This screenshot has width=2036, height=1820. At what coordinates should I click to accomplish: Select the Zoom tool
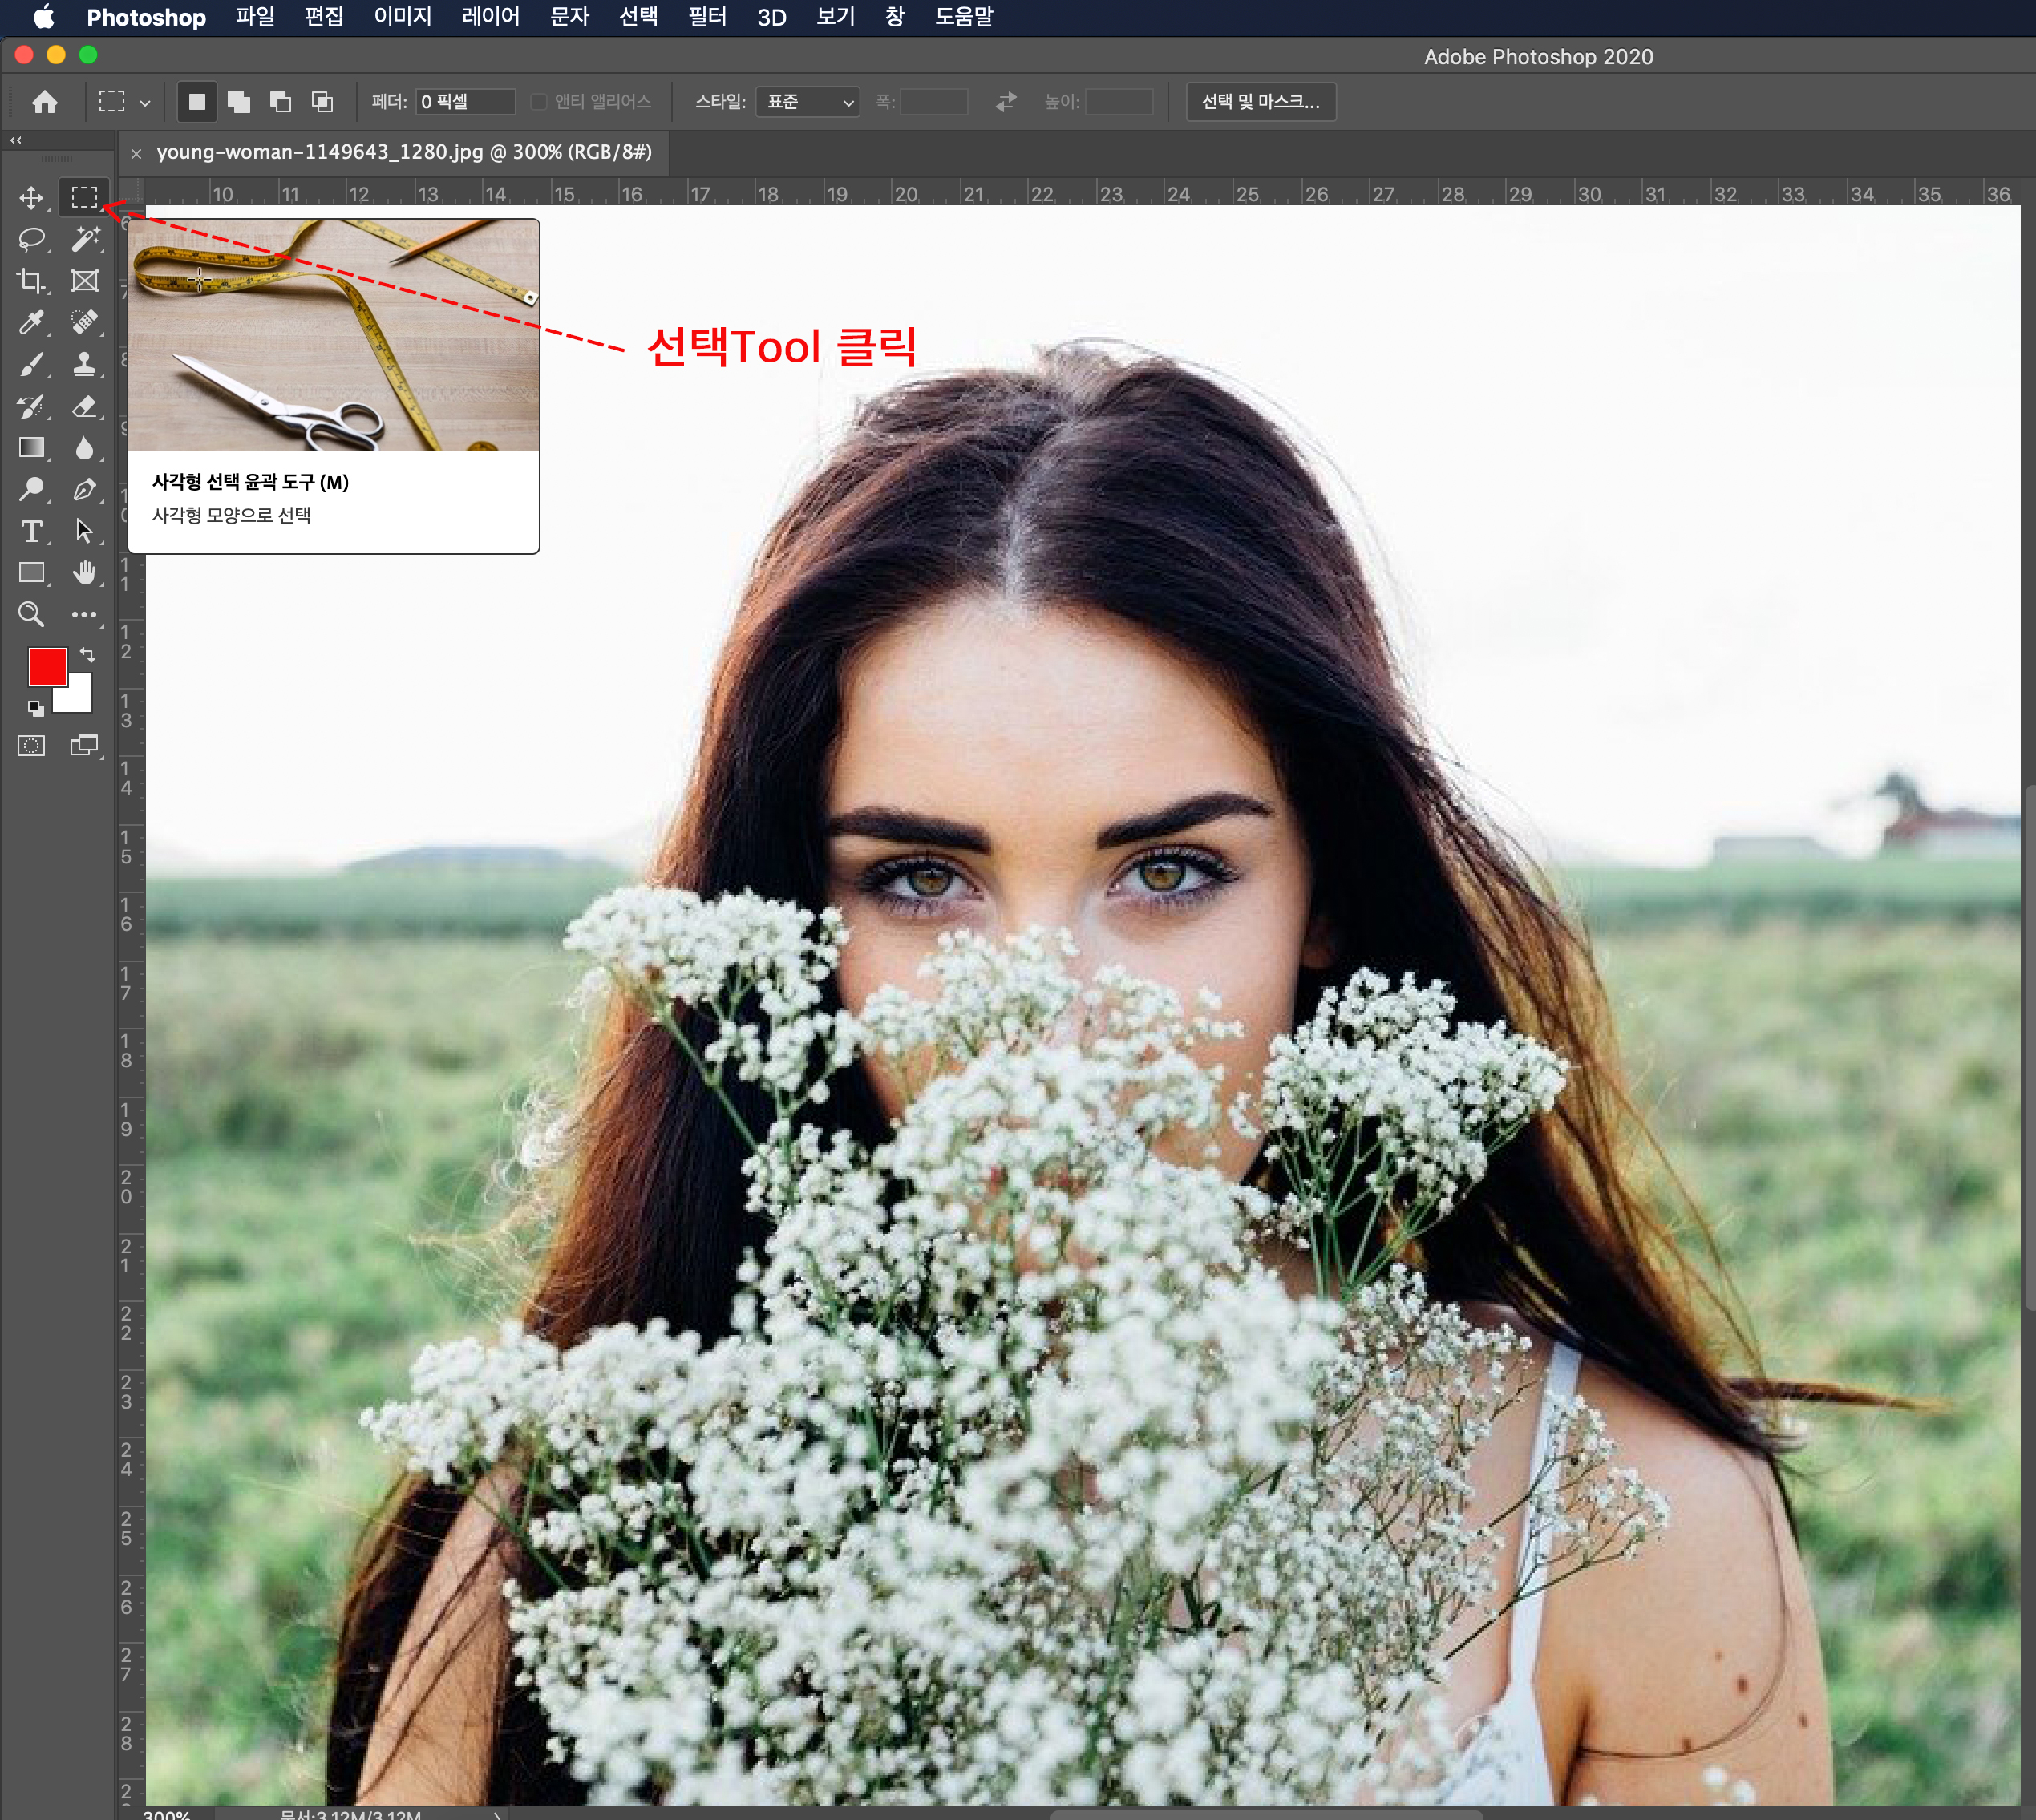click(31, 614)
